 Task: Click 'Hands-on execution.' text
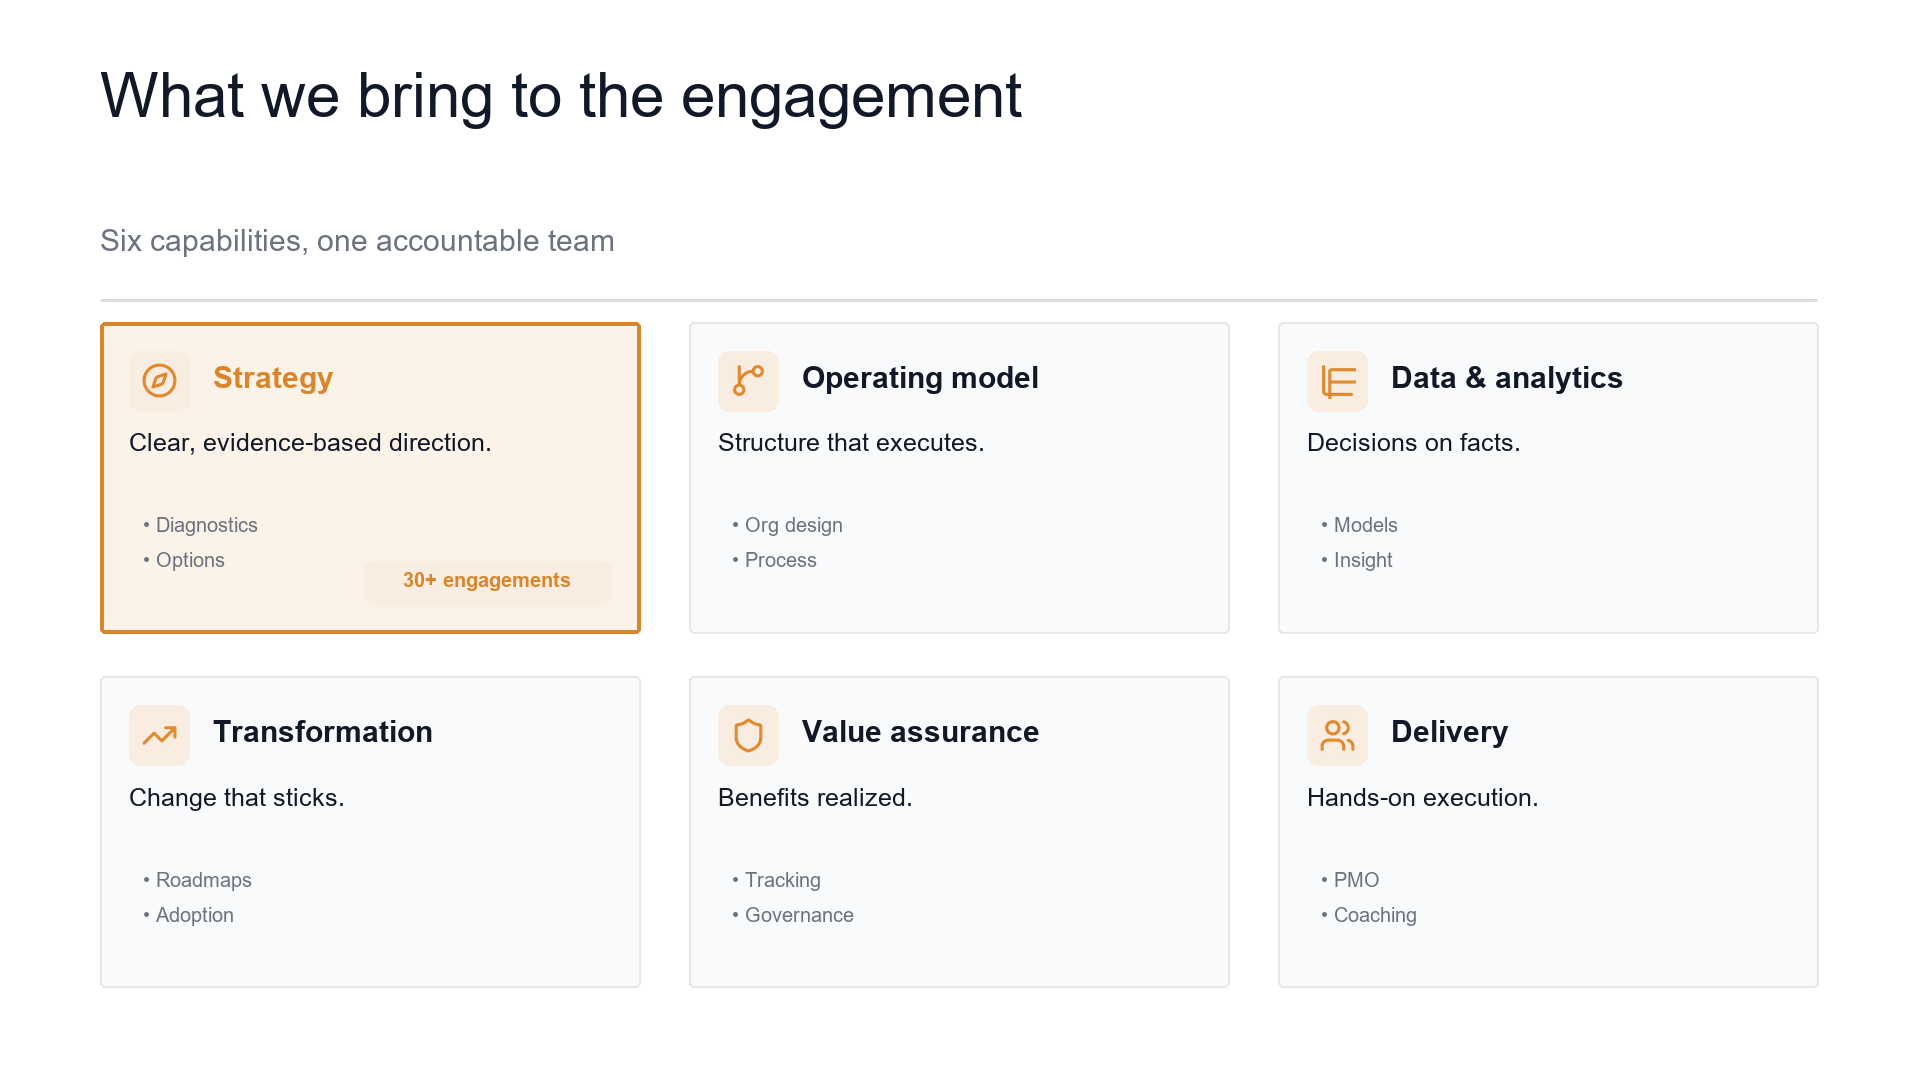pos(1422,798)
